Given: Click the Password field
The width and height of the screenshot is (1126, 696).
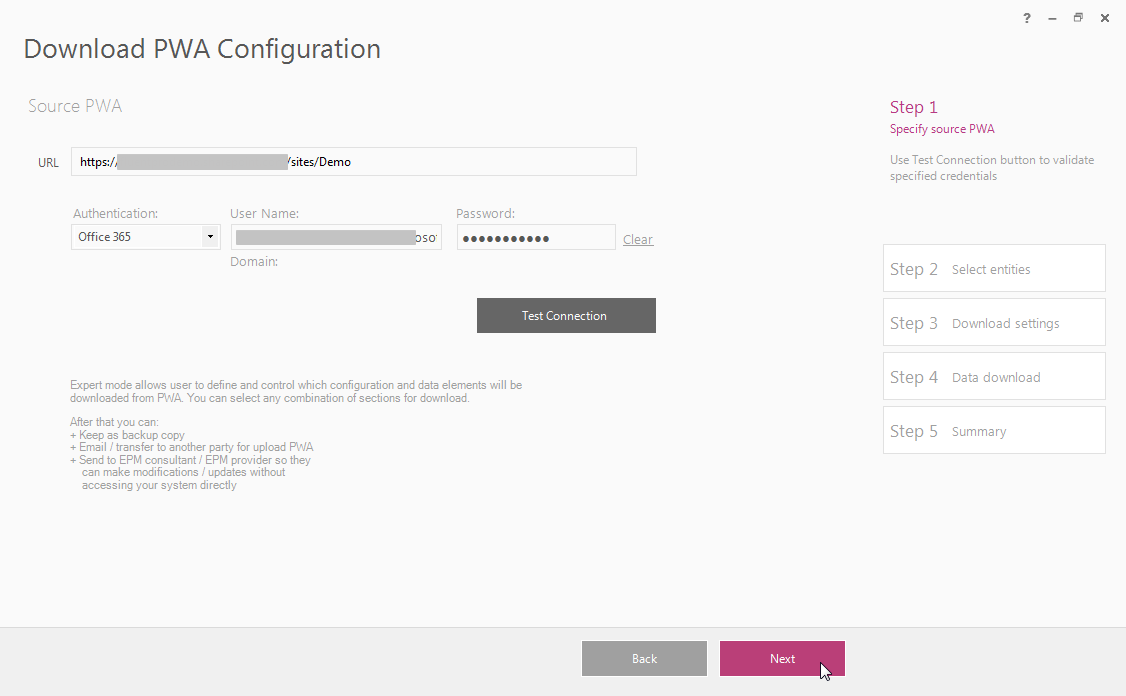Looking at the screenshot, I should click(x=536, y=237).
